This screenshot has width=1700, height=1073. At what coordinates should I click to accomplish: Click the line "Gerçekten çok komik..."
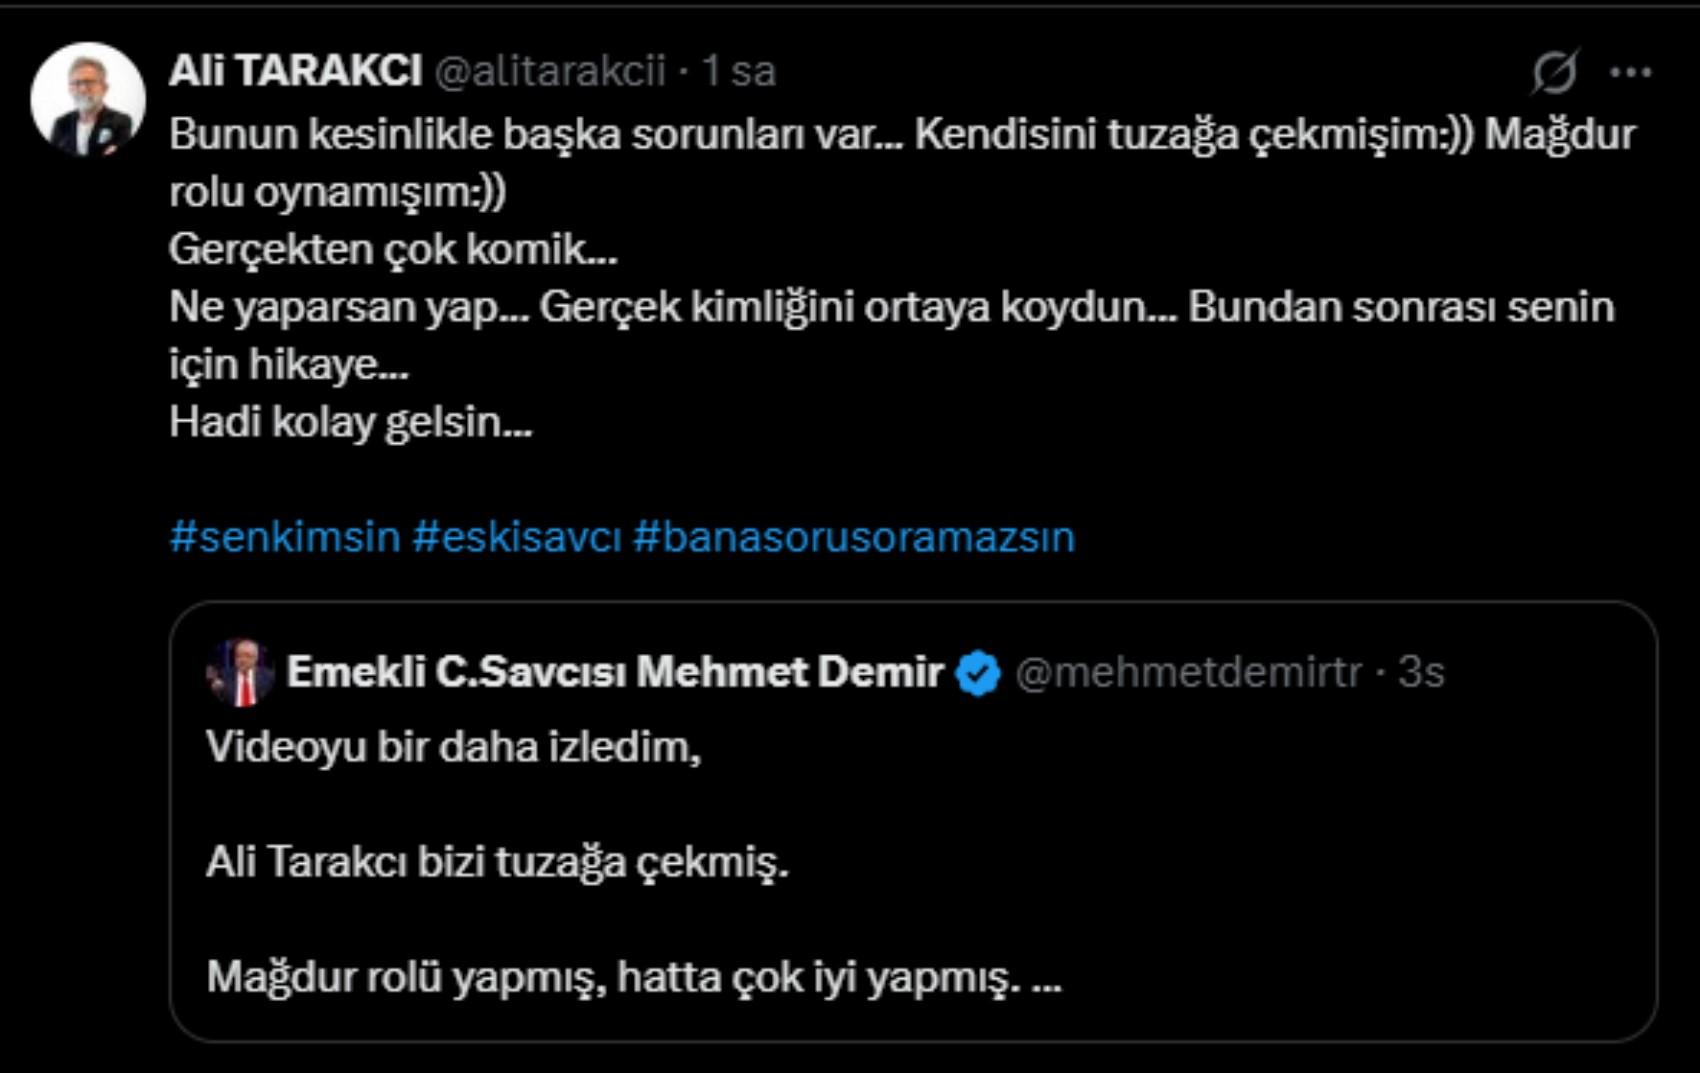point(392,249)
